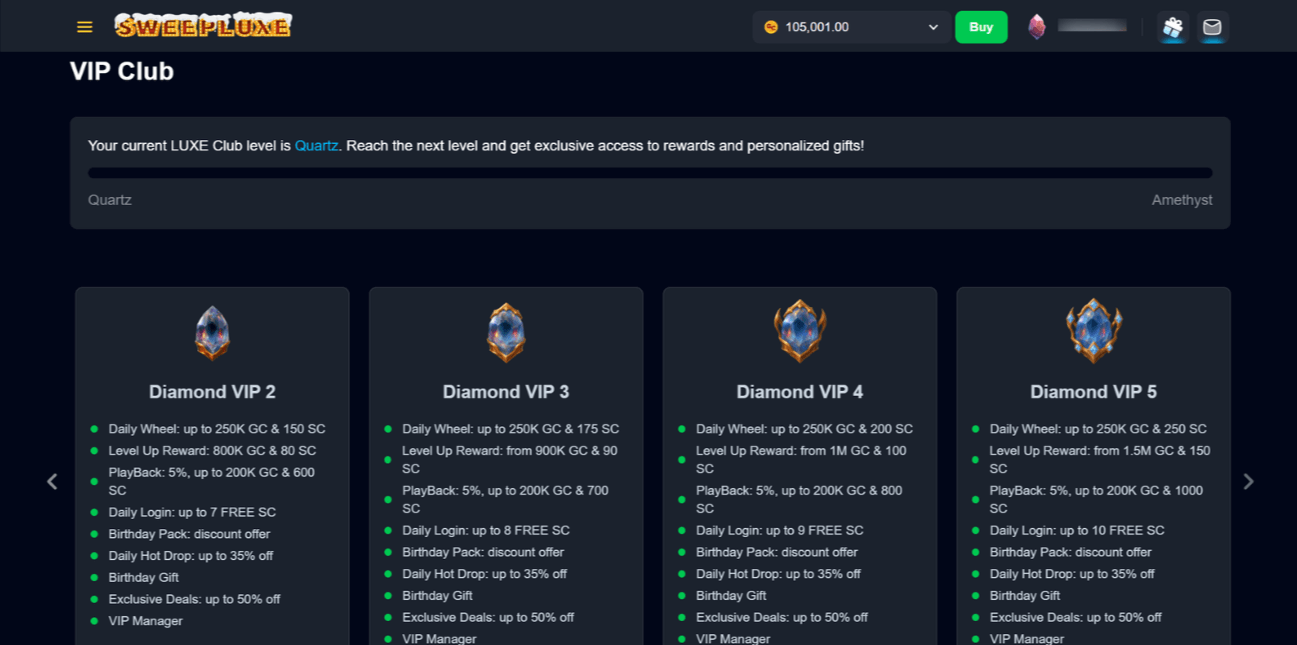Open the gift rewards icon
Screen dimensions: 1297x645
point(1173,27)
